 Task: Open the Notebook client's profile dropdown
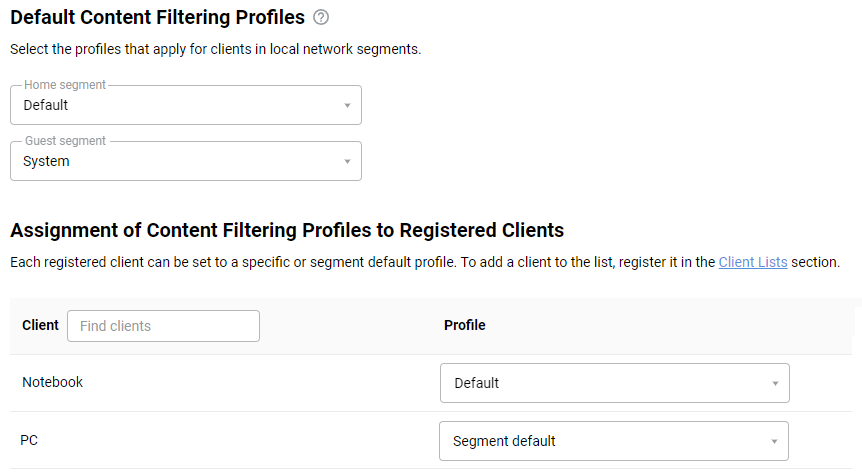point(614,383)
